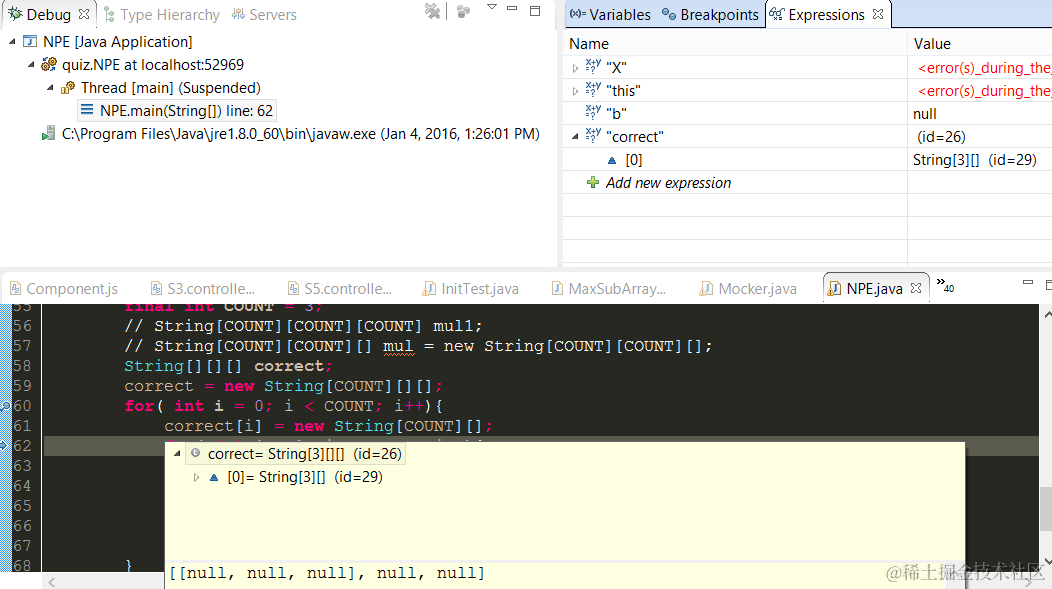Open the S5.controlle... editor tab
This screenshot has height=589, width=1052.
[339, 289]
